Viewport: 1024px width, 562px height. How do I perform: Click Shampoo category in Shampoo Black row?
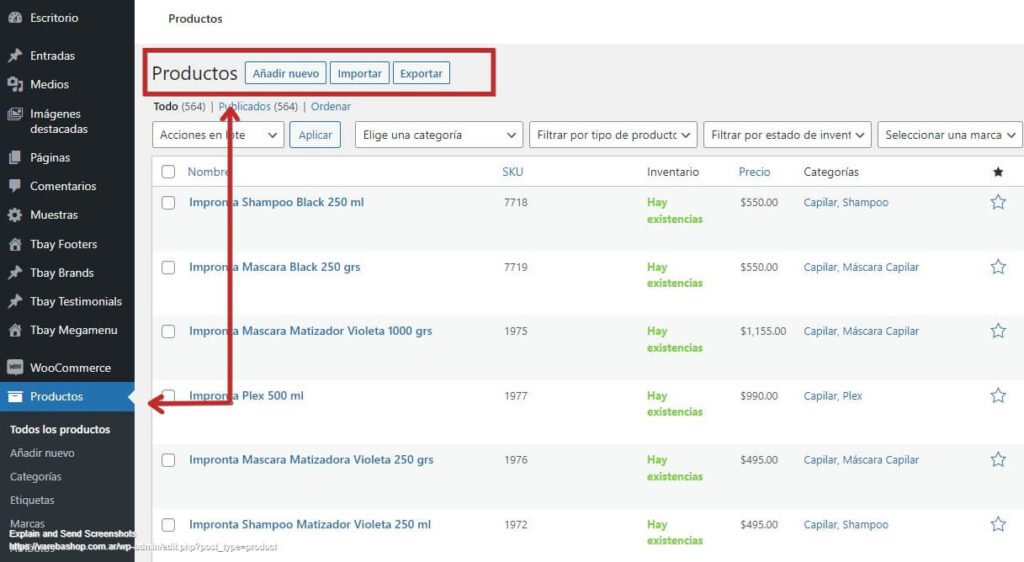(x=865, y=202)
